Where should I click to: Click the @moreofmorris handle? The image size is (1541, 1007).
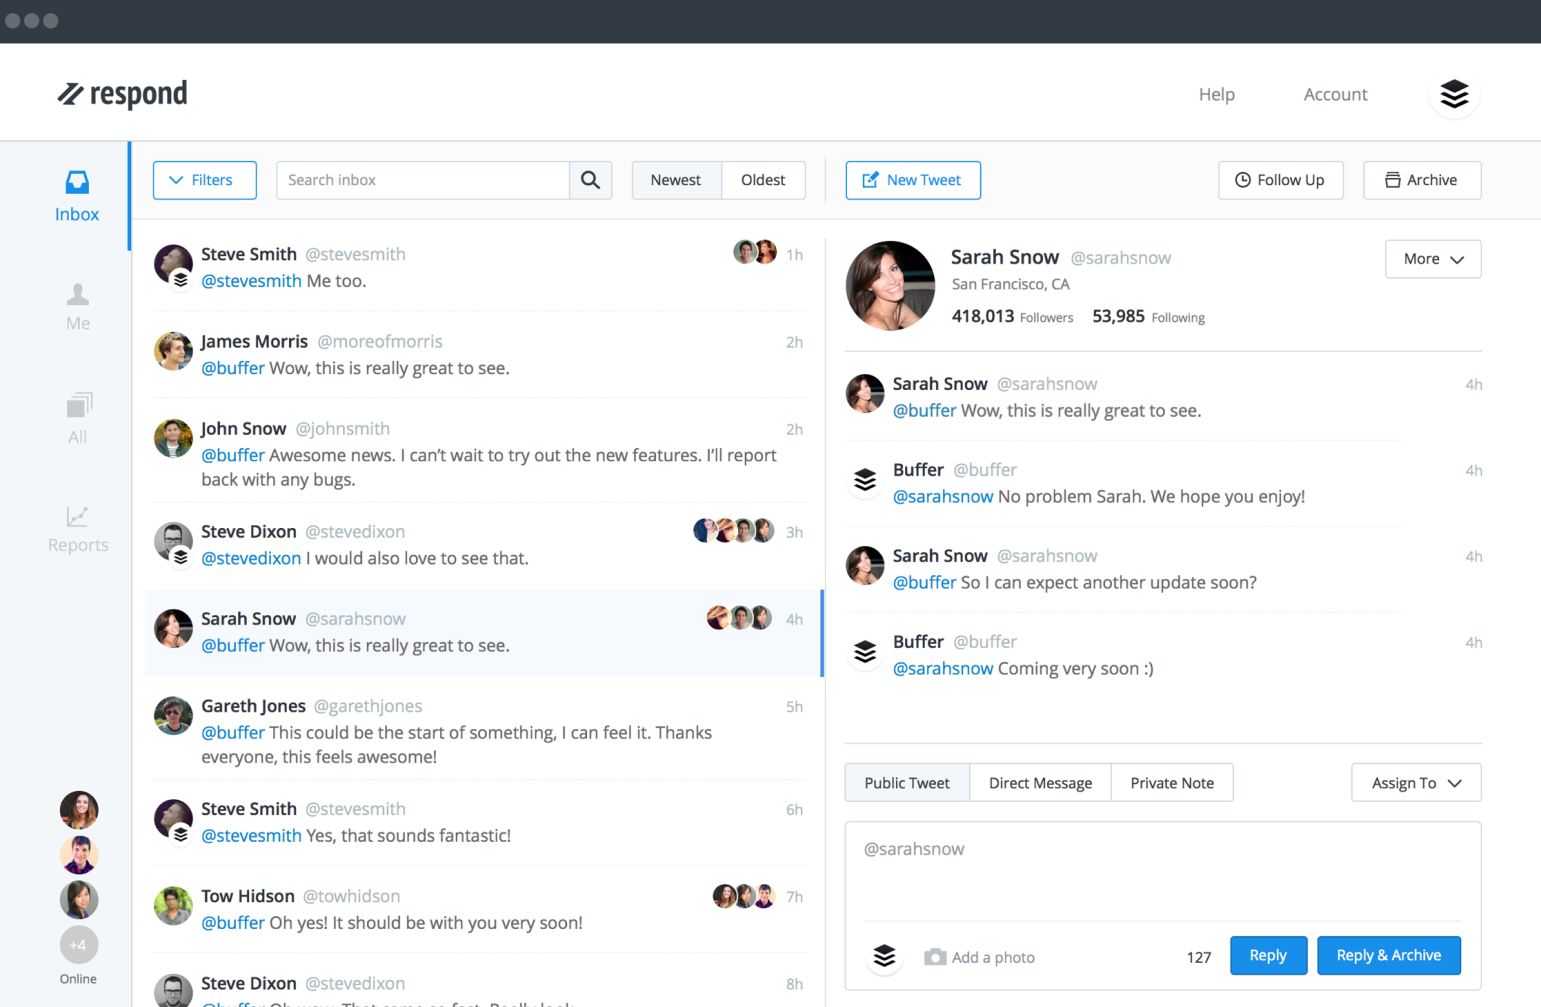click(x=380, y=341)
